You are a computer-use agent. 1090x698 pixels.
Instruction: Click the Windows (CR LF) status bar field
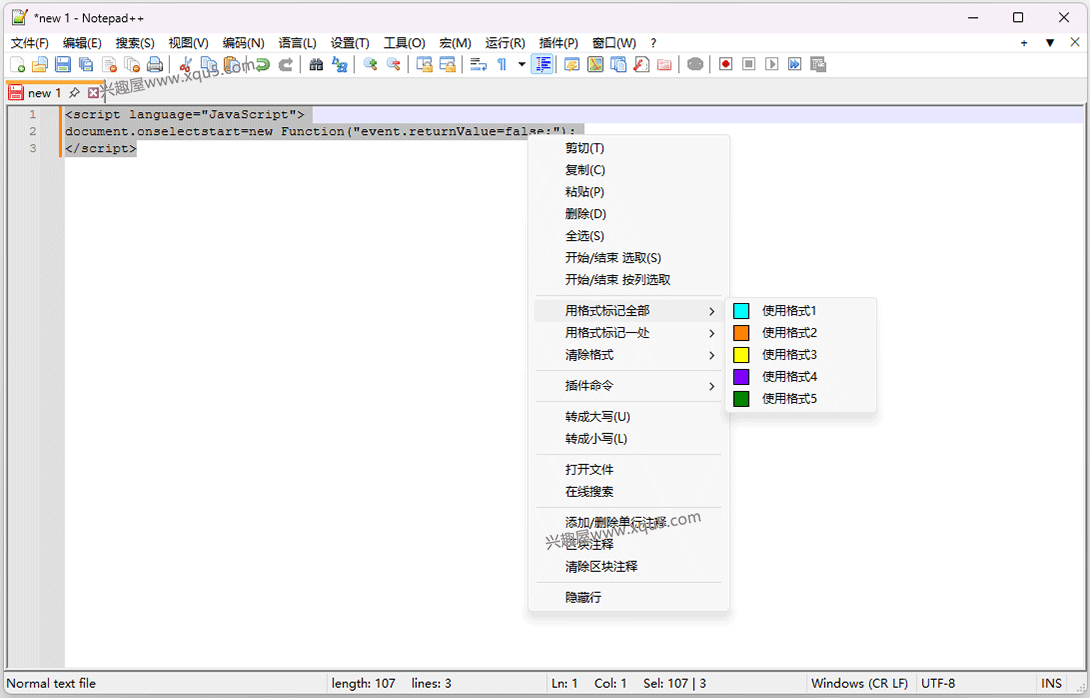[x=859, y=683]
